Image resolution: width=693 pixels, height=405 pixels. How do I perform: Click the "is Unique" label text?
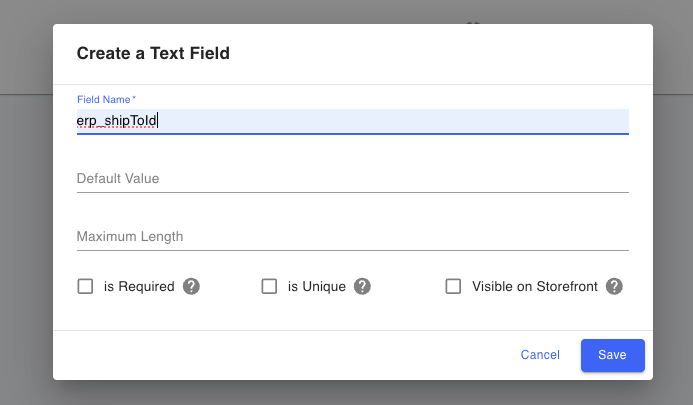coord(316,286)
